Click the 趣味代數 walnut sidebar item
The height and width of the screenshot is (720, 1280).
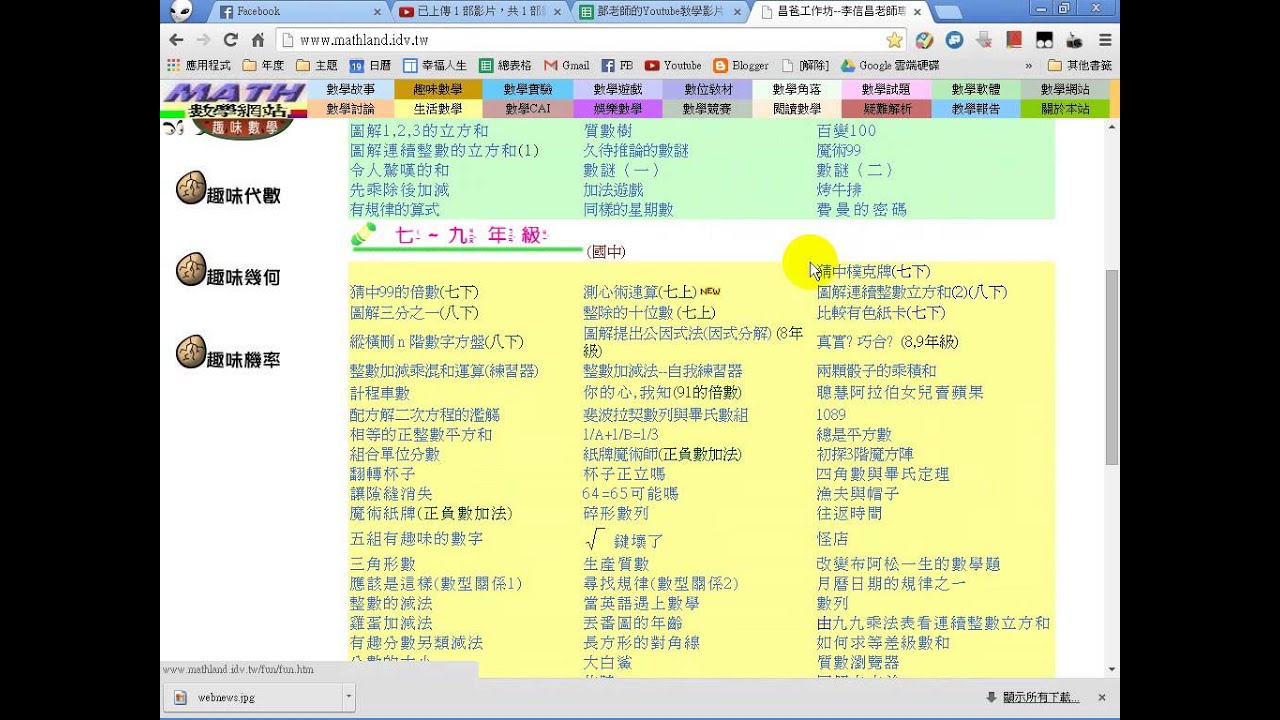tap(228, 190)
